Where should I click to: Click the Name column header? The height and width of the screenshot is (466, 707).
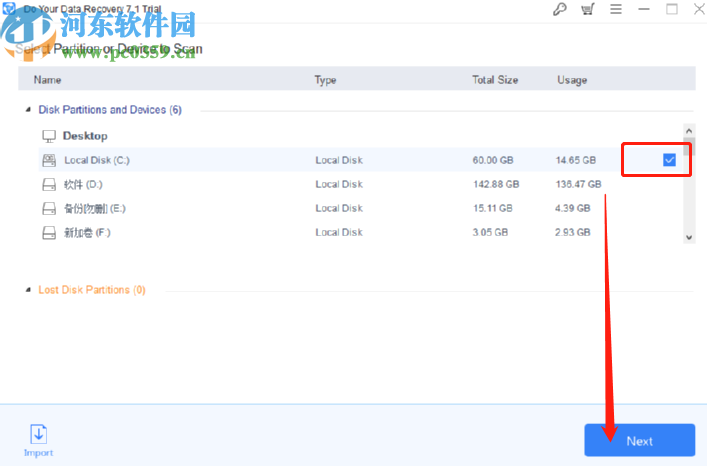(47, 80)
